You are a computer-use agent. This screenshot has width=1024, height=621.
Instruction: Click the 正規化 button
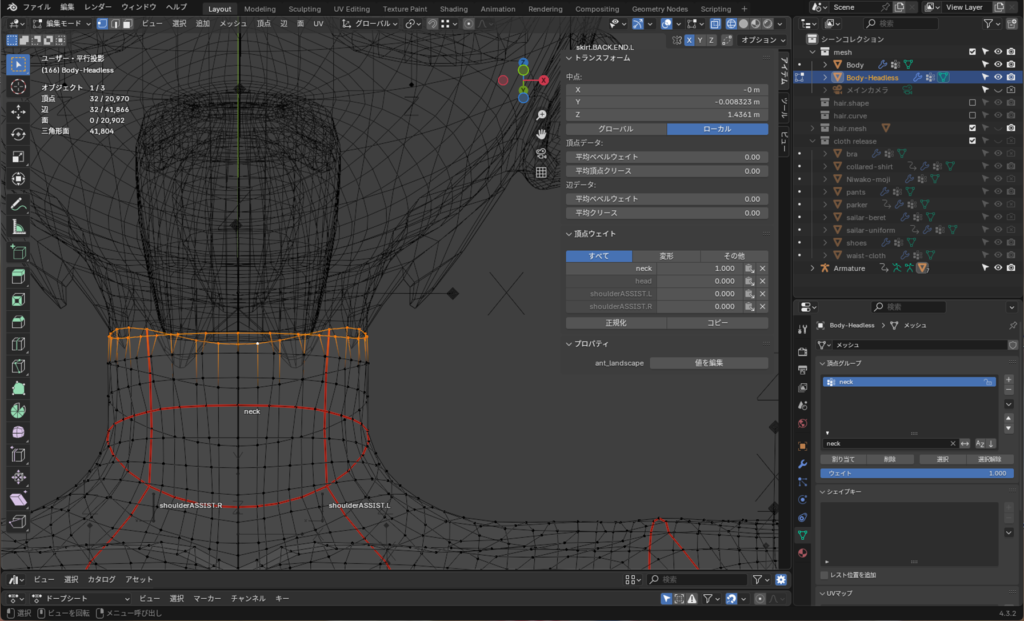[x=615, y=323]
